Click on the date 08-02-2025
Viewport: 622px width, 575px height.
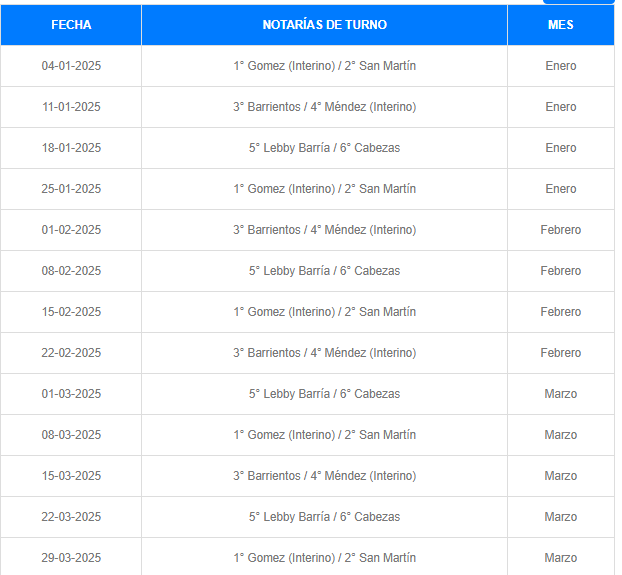coord(71,271)
